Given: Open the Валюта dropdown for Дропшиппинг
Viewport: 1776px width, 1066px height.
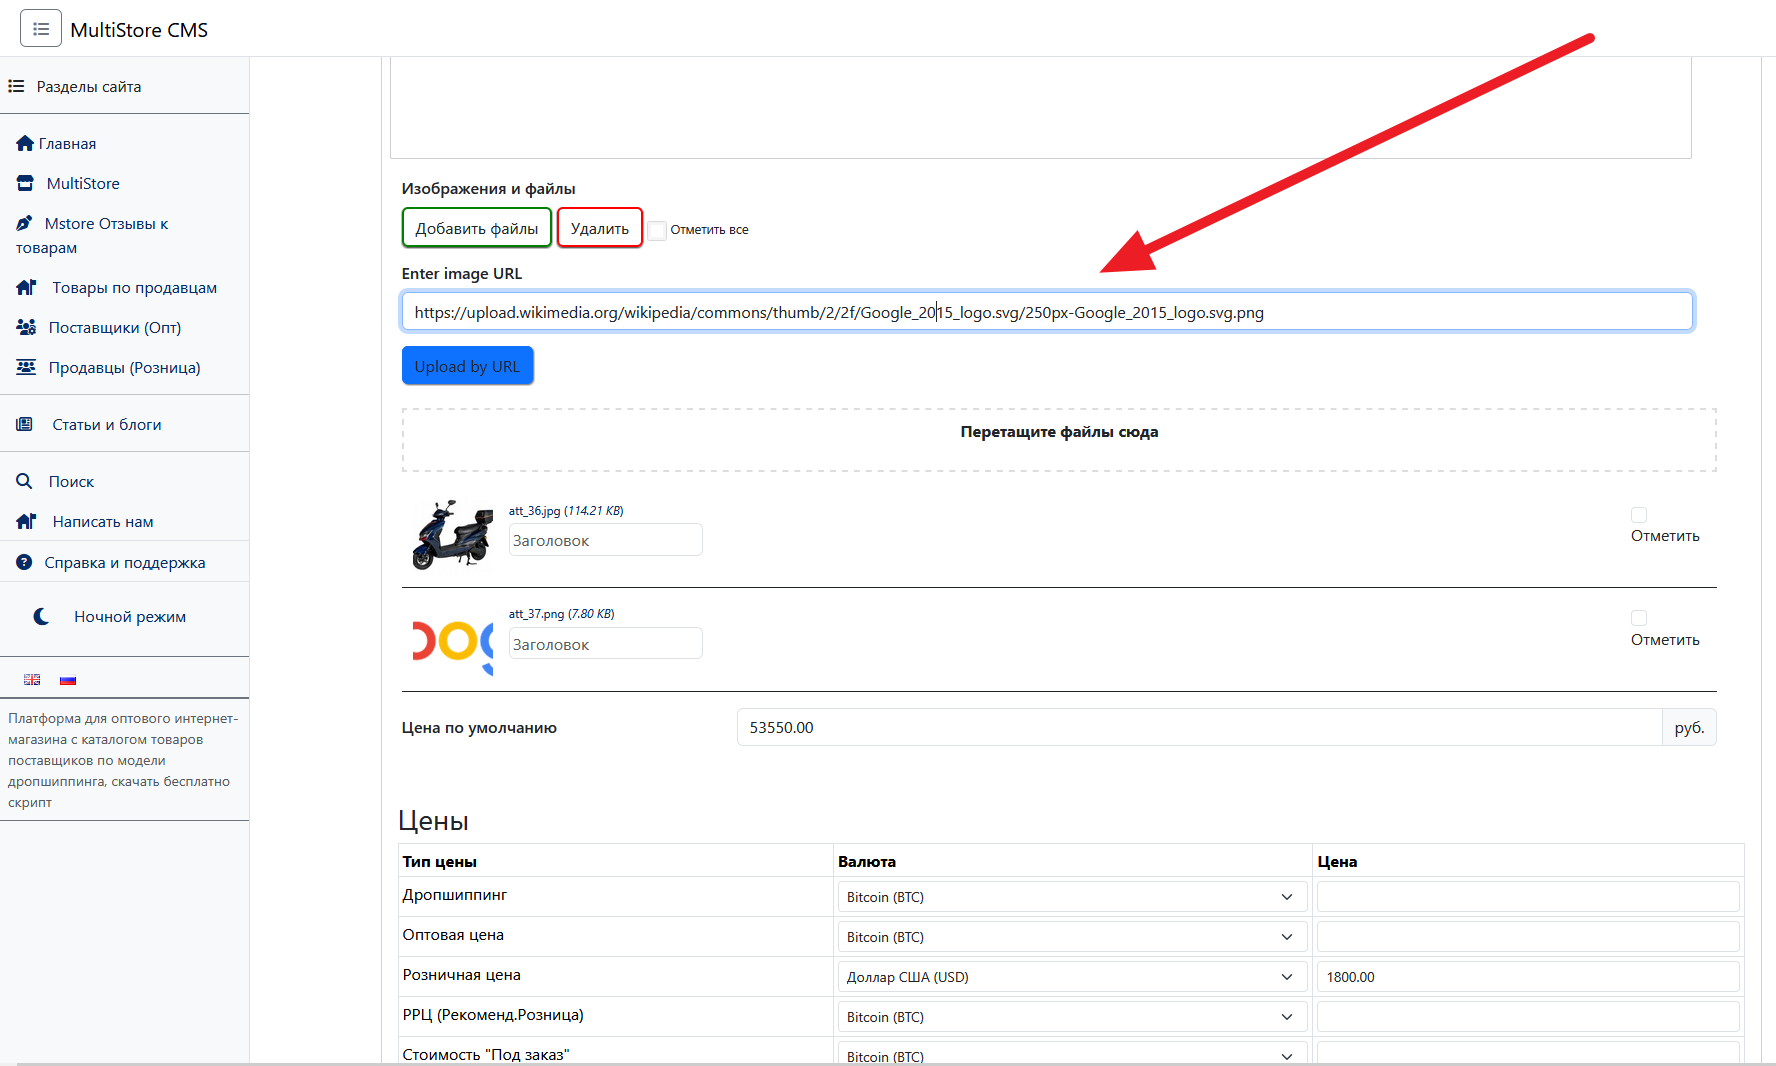Looking at the screenshot, I should click(x=1071, y=896).
